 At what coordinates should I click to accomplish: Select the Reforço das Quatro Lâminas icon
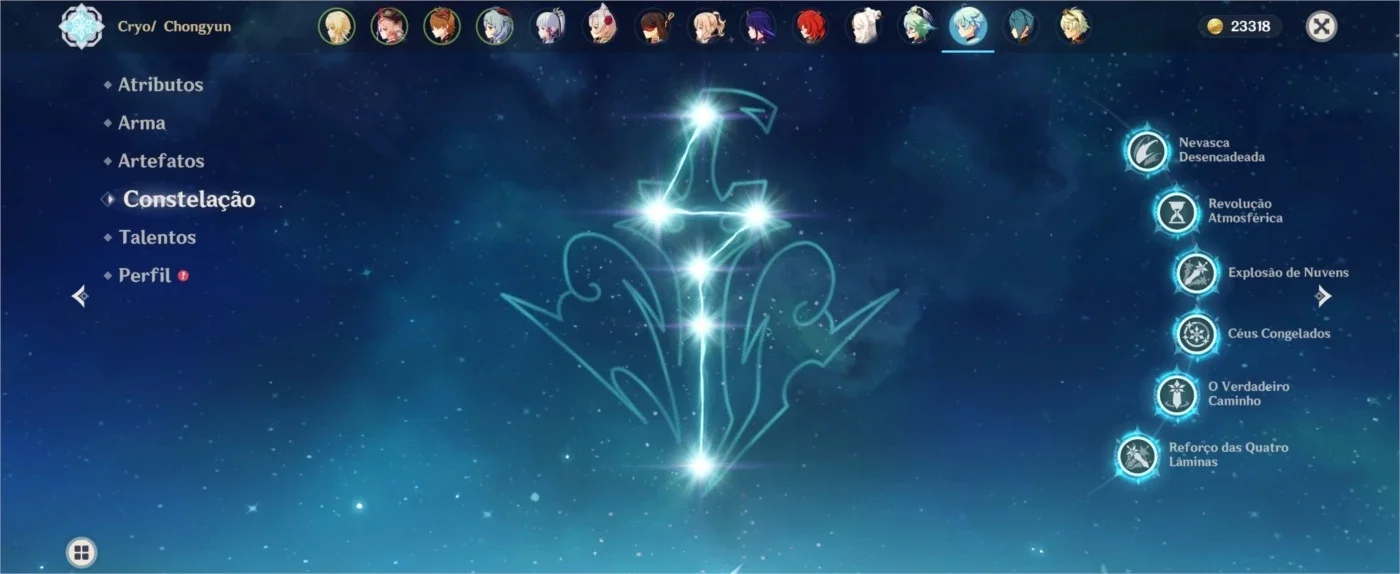[x=1138, y=456]
